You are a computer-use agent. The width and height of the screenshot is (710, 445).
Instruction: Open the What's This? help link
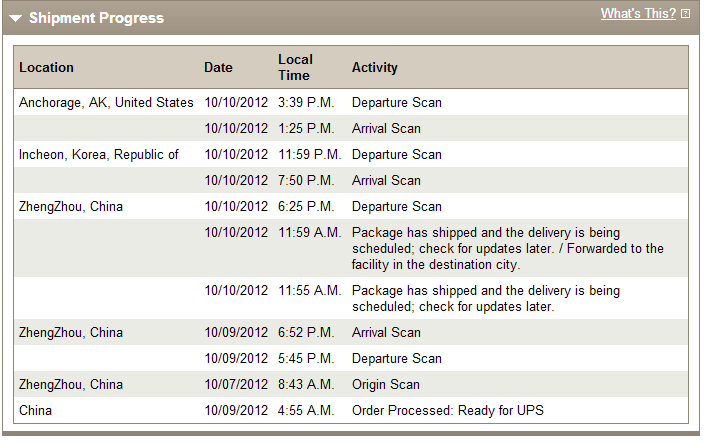(x=638, y=14)
